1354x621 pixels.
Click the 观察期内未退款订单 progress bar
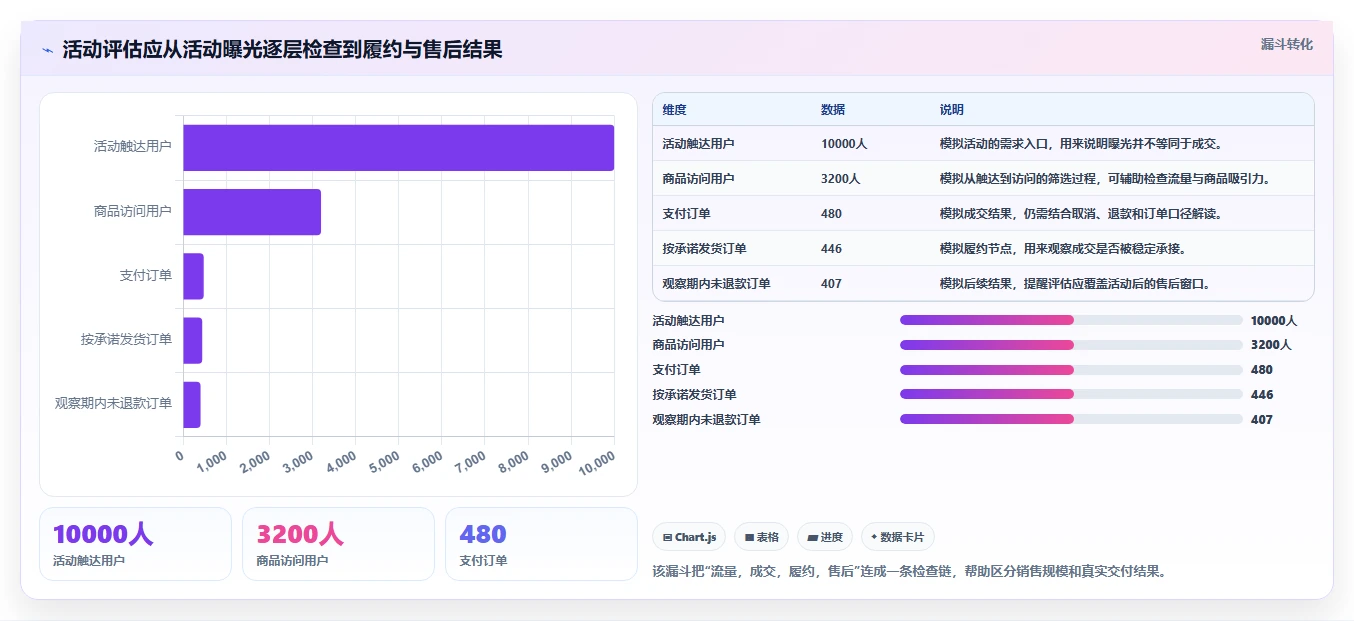coord(1071,419)
